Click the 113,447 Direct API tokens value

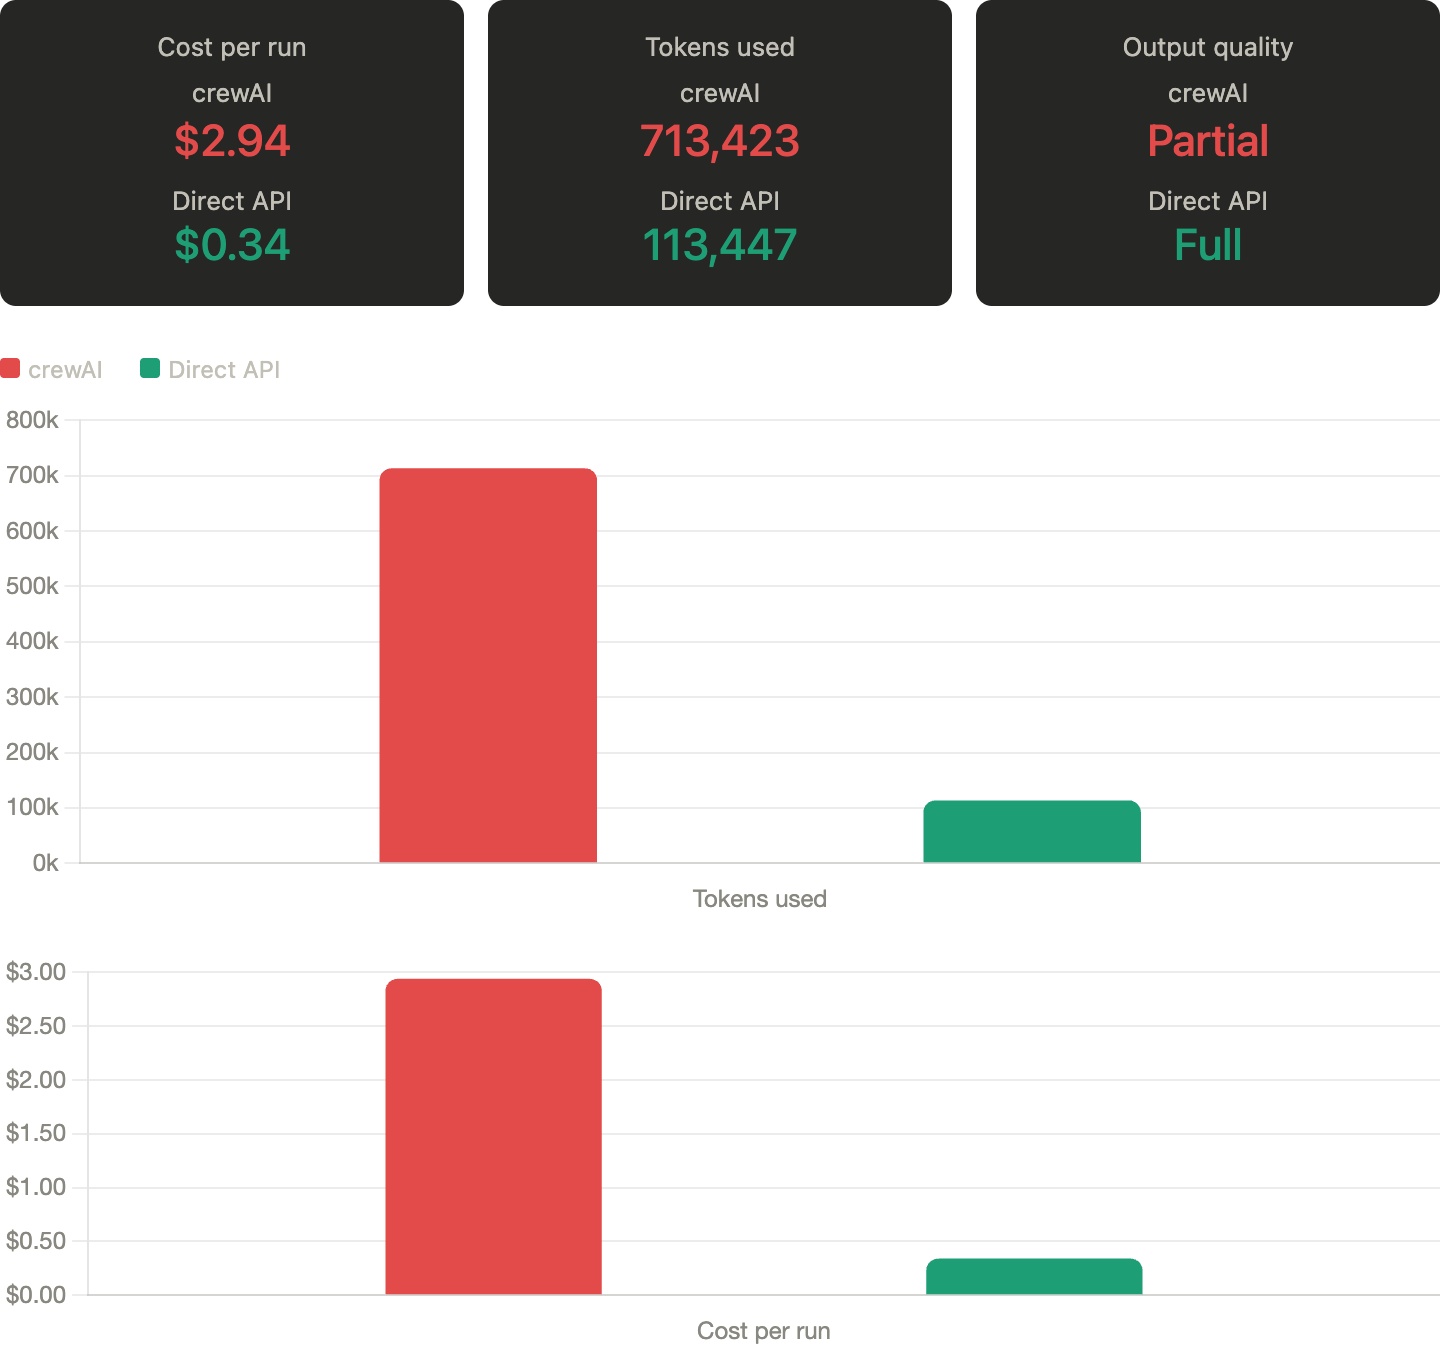[x=720, y=245]
